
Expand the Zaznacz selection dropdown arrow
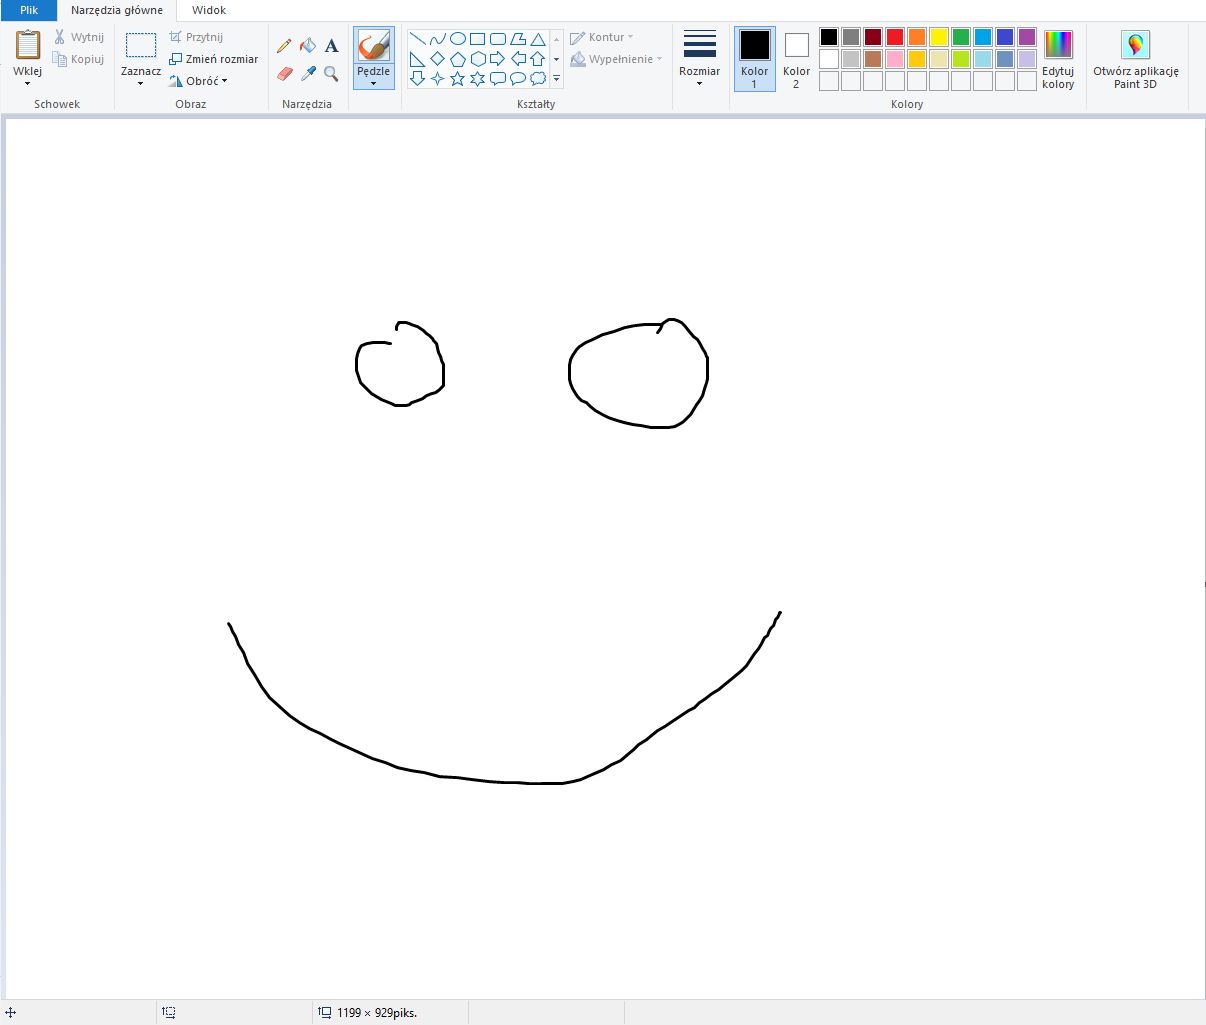coord(140,83)
